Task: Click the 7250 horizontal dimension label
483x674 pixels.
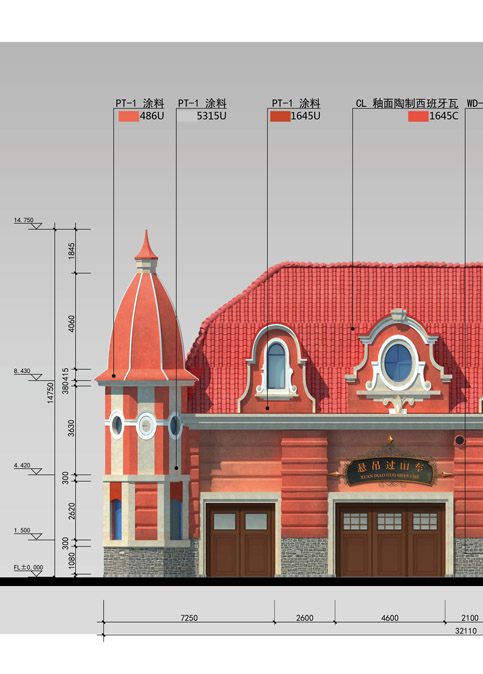Action: (x=189, y=618)
